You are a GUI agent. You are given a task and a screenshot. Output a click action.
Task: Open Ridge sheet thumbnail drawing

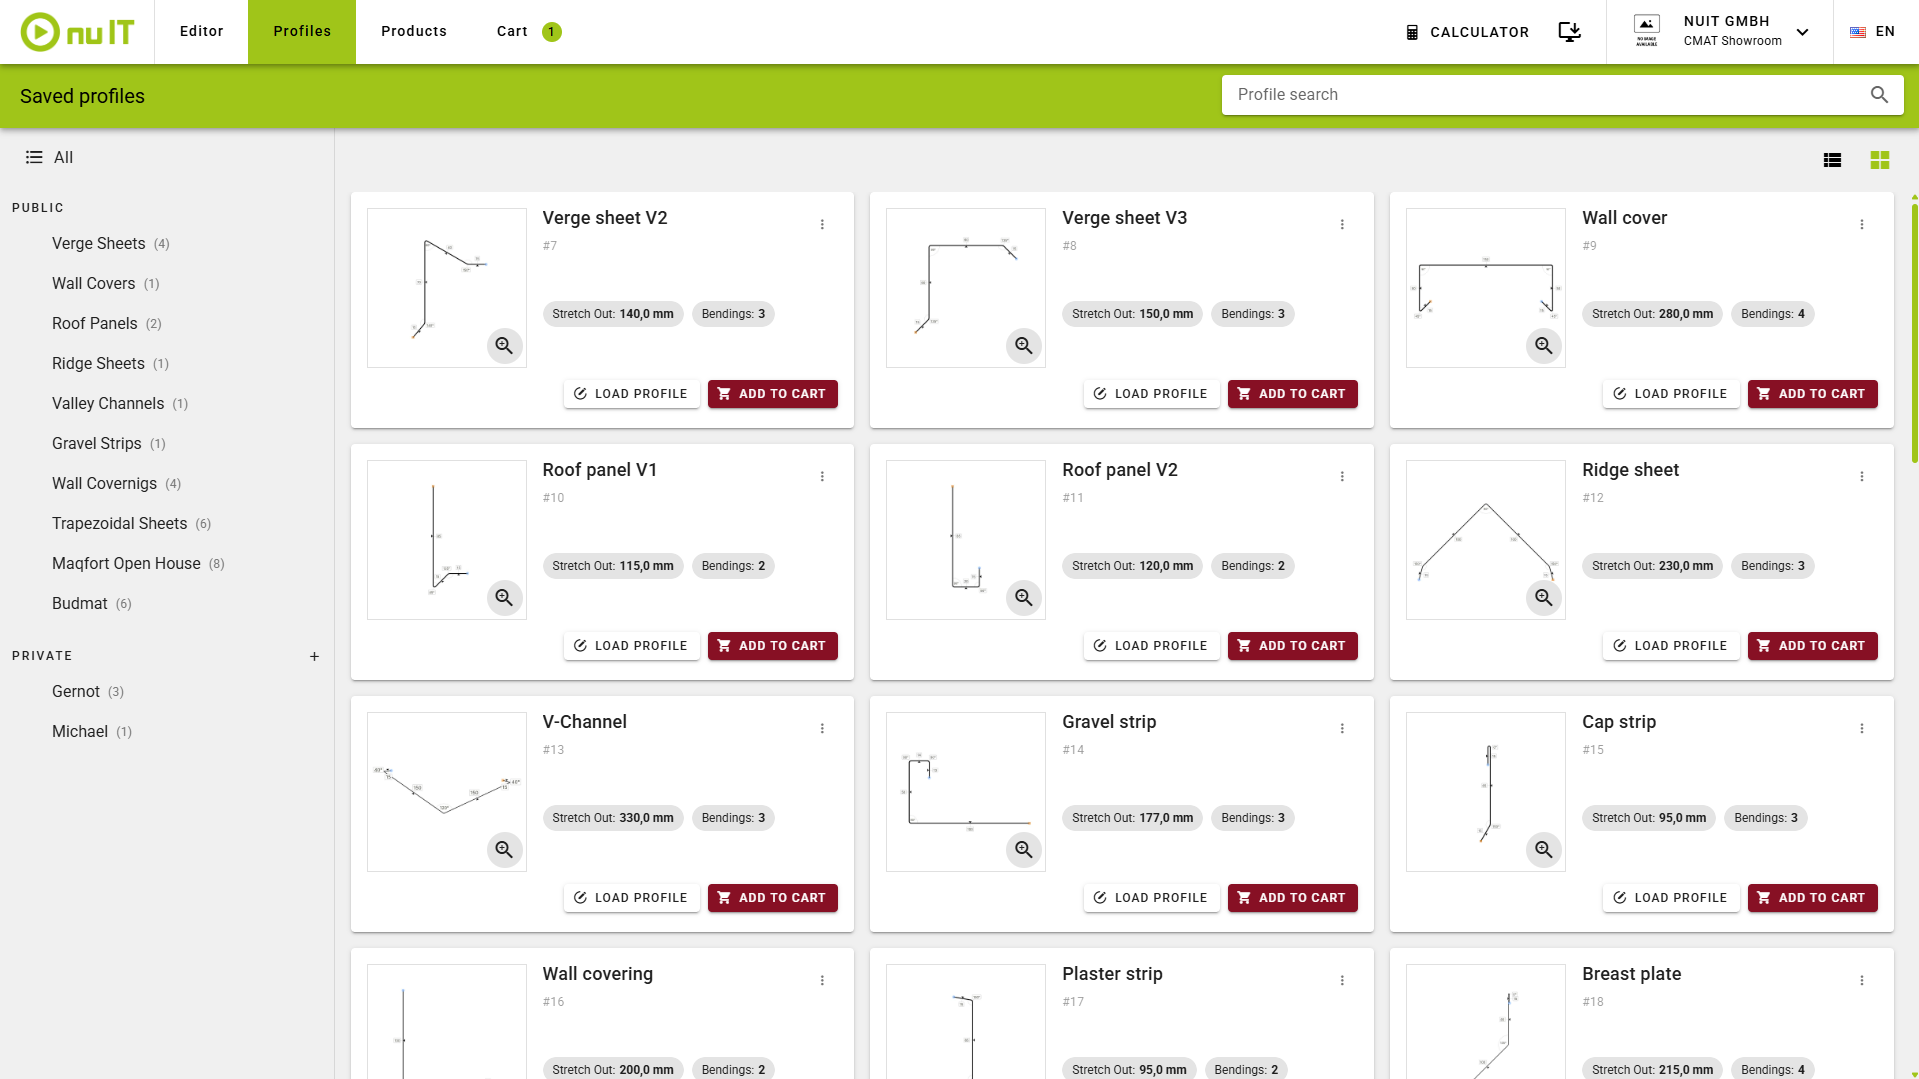(1485, 540)
